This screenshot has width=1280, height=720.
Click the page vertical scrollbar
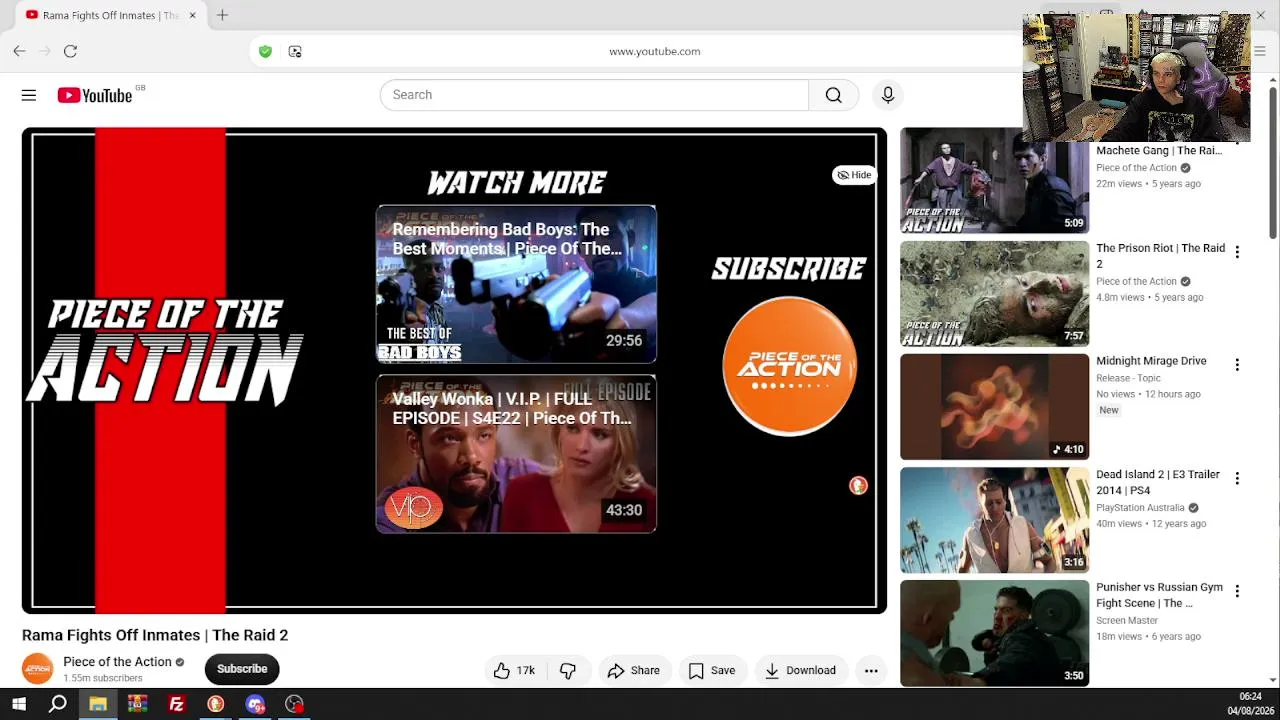pos(1272,165)
